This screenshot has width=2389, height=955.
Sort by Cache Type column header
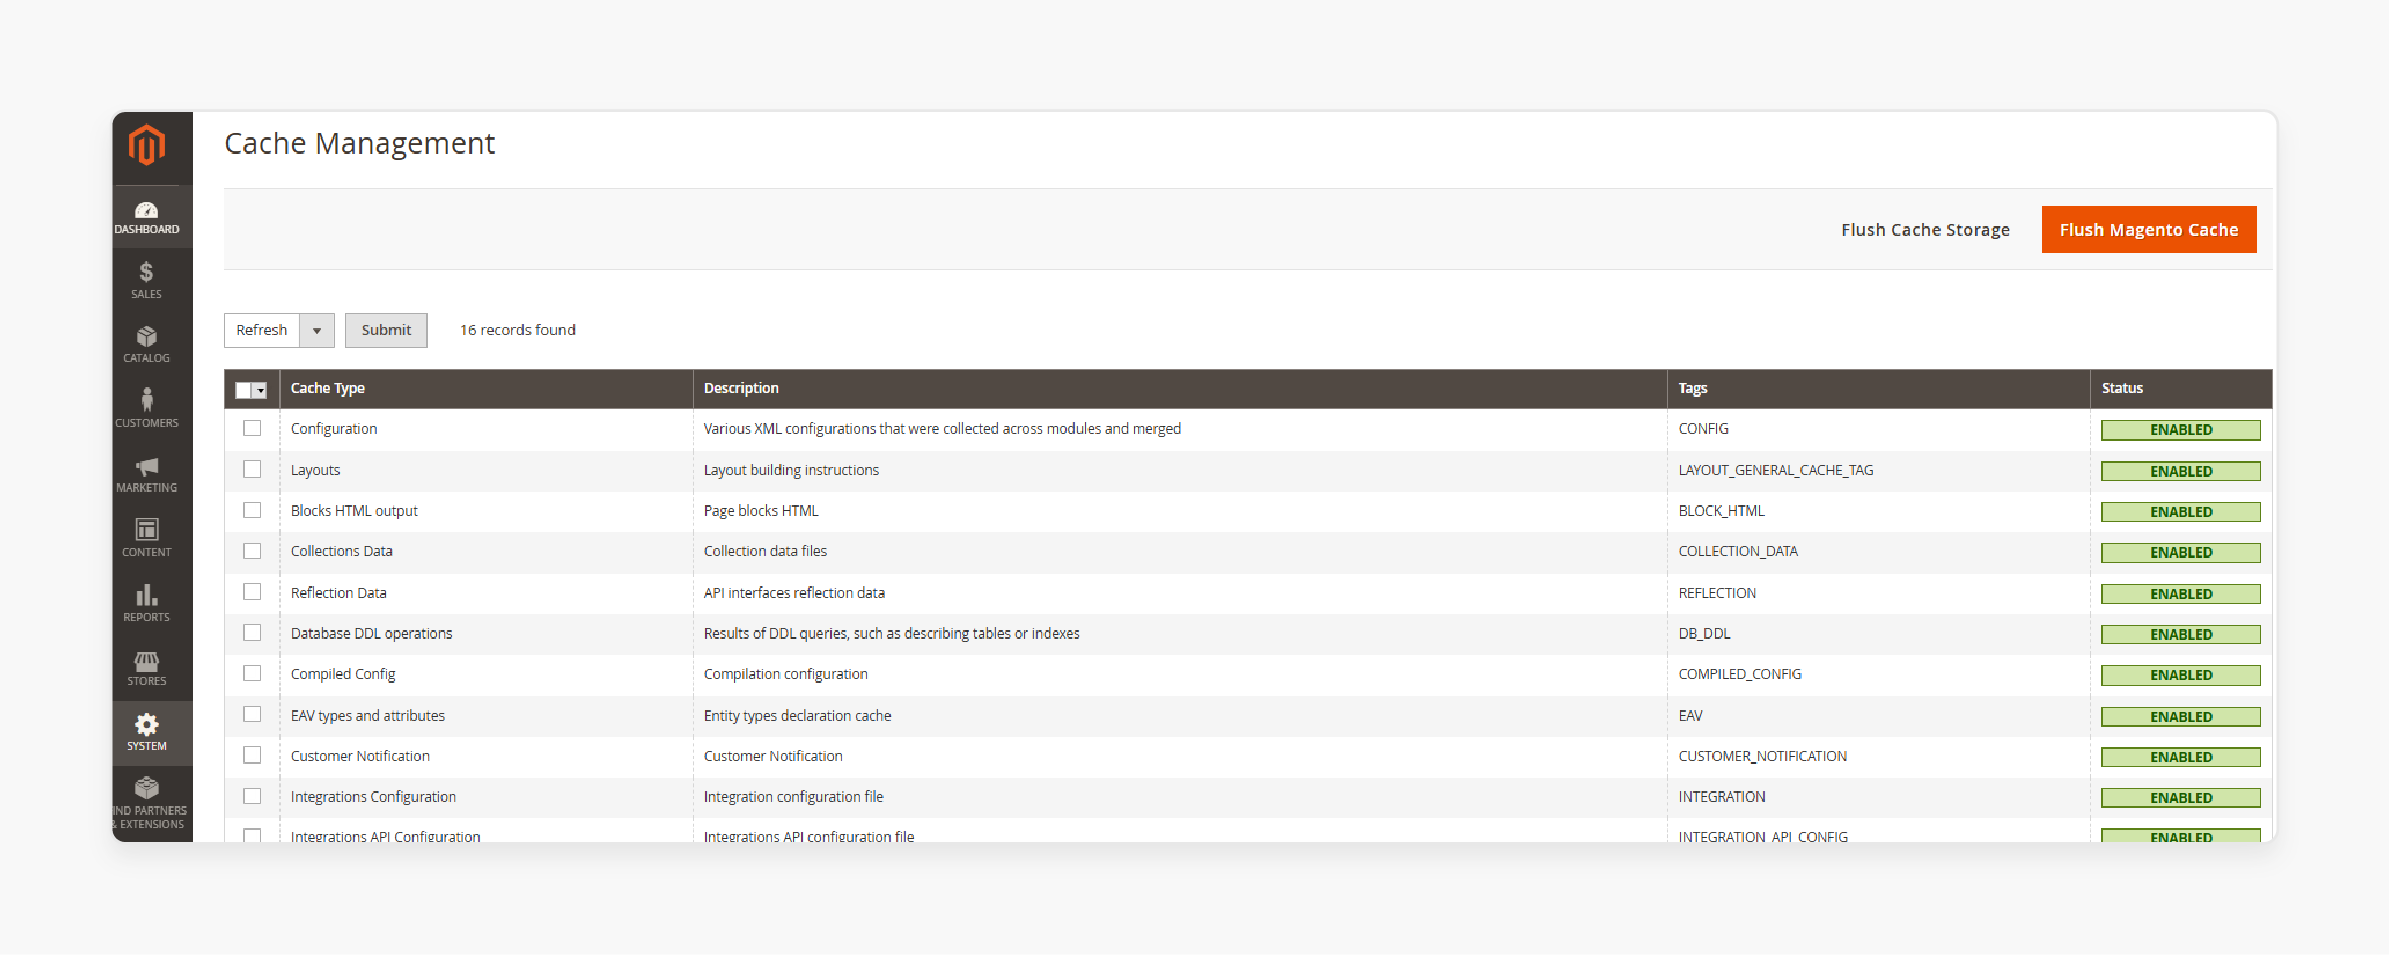(327, 388)
